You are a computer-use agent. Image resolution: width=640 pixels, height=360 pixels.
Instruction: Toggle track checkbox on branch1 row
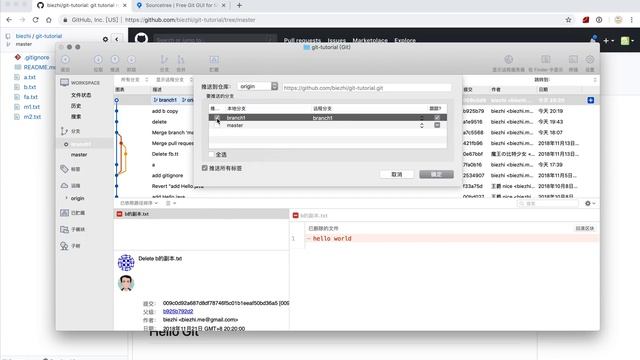click(437, 118)
